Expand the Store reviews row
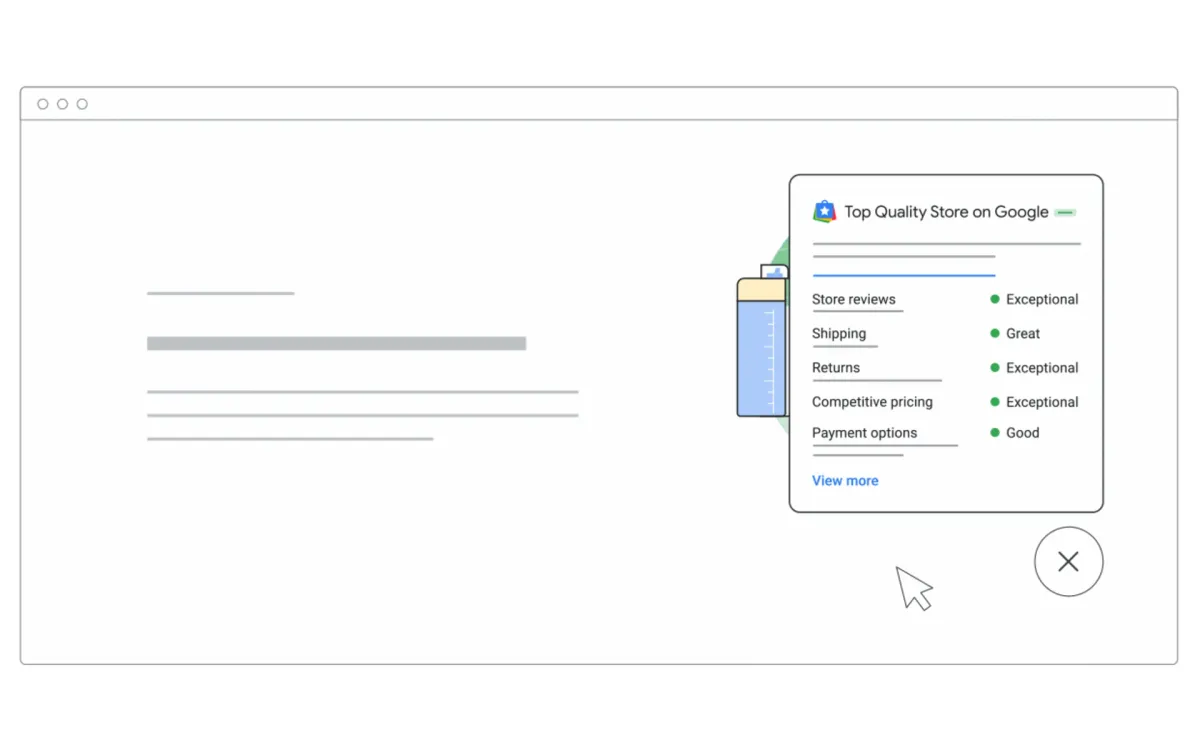This screenshot has width=1200, height=750. (x=854, y=299)
